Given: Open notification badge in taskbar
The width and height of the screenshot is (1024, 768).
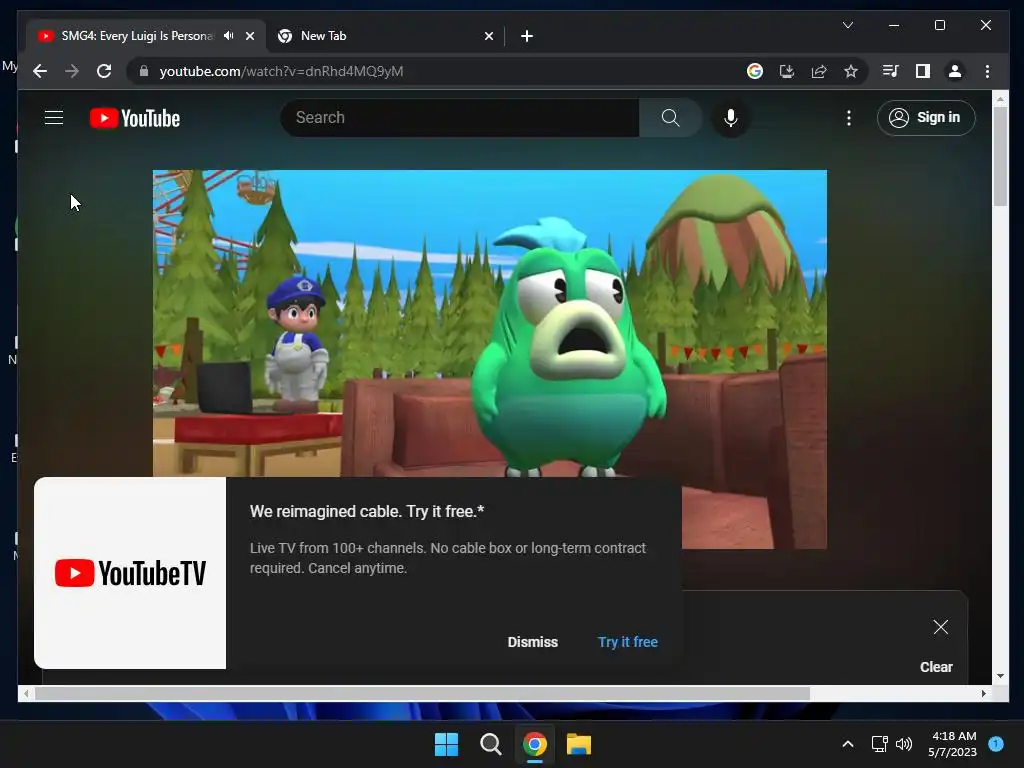Looking at the screenshot, I should [996, 743].
